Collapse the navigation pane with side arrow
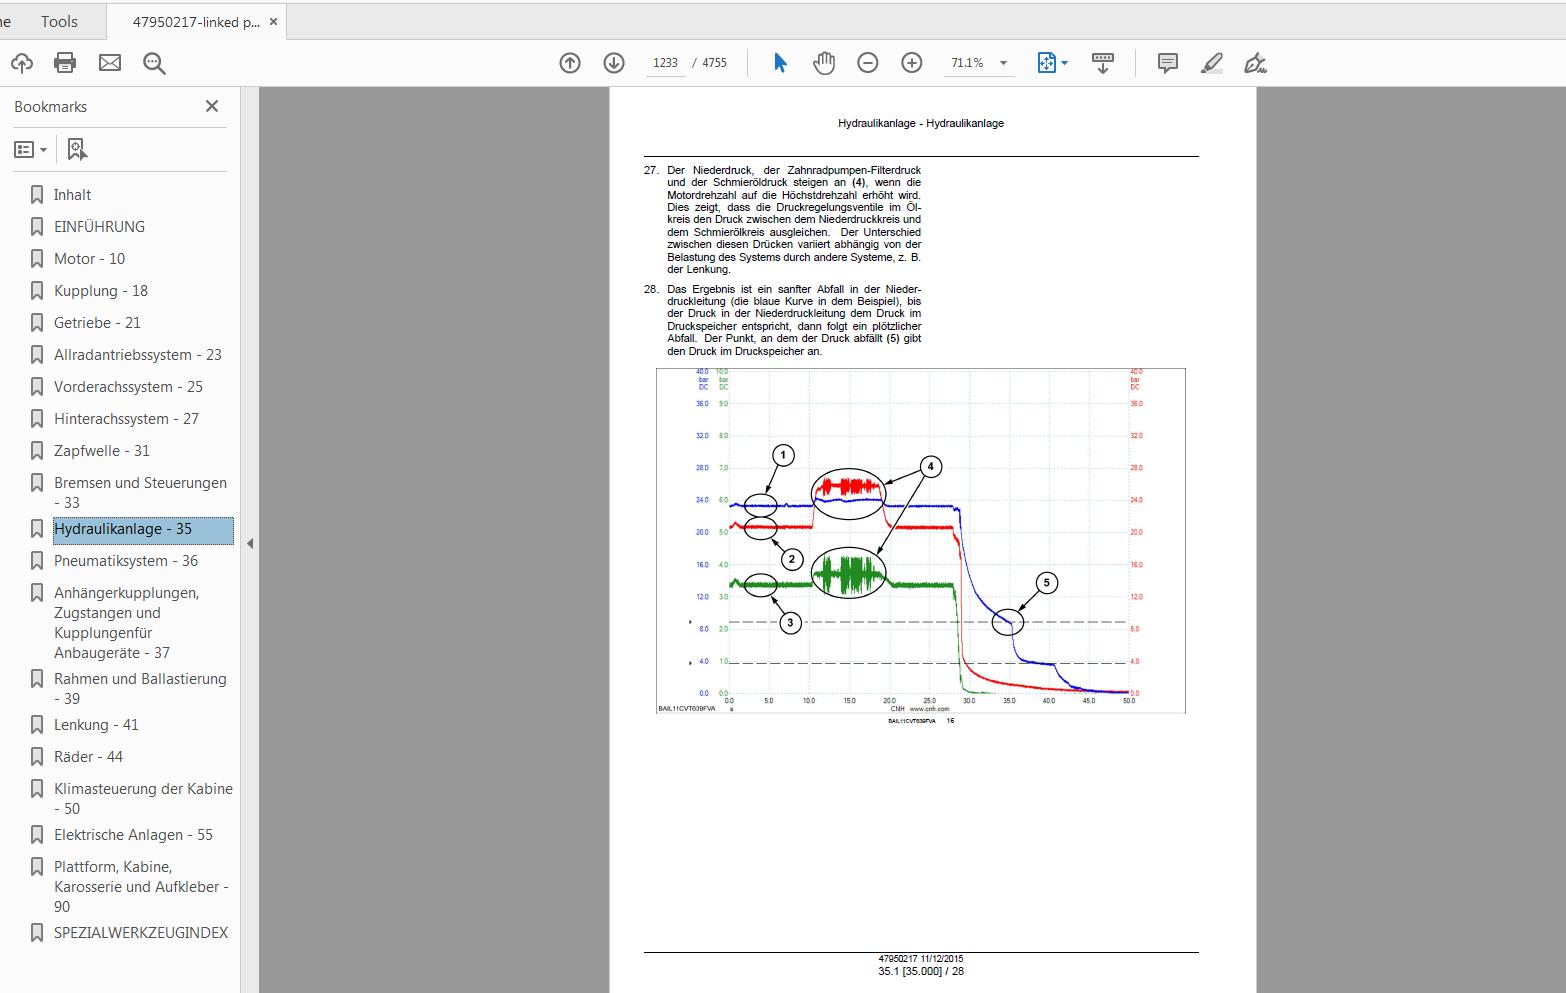This screenshot has height=993, width=1566. [x=250, y=544]
